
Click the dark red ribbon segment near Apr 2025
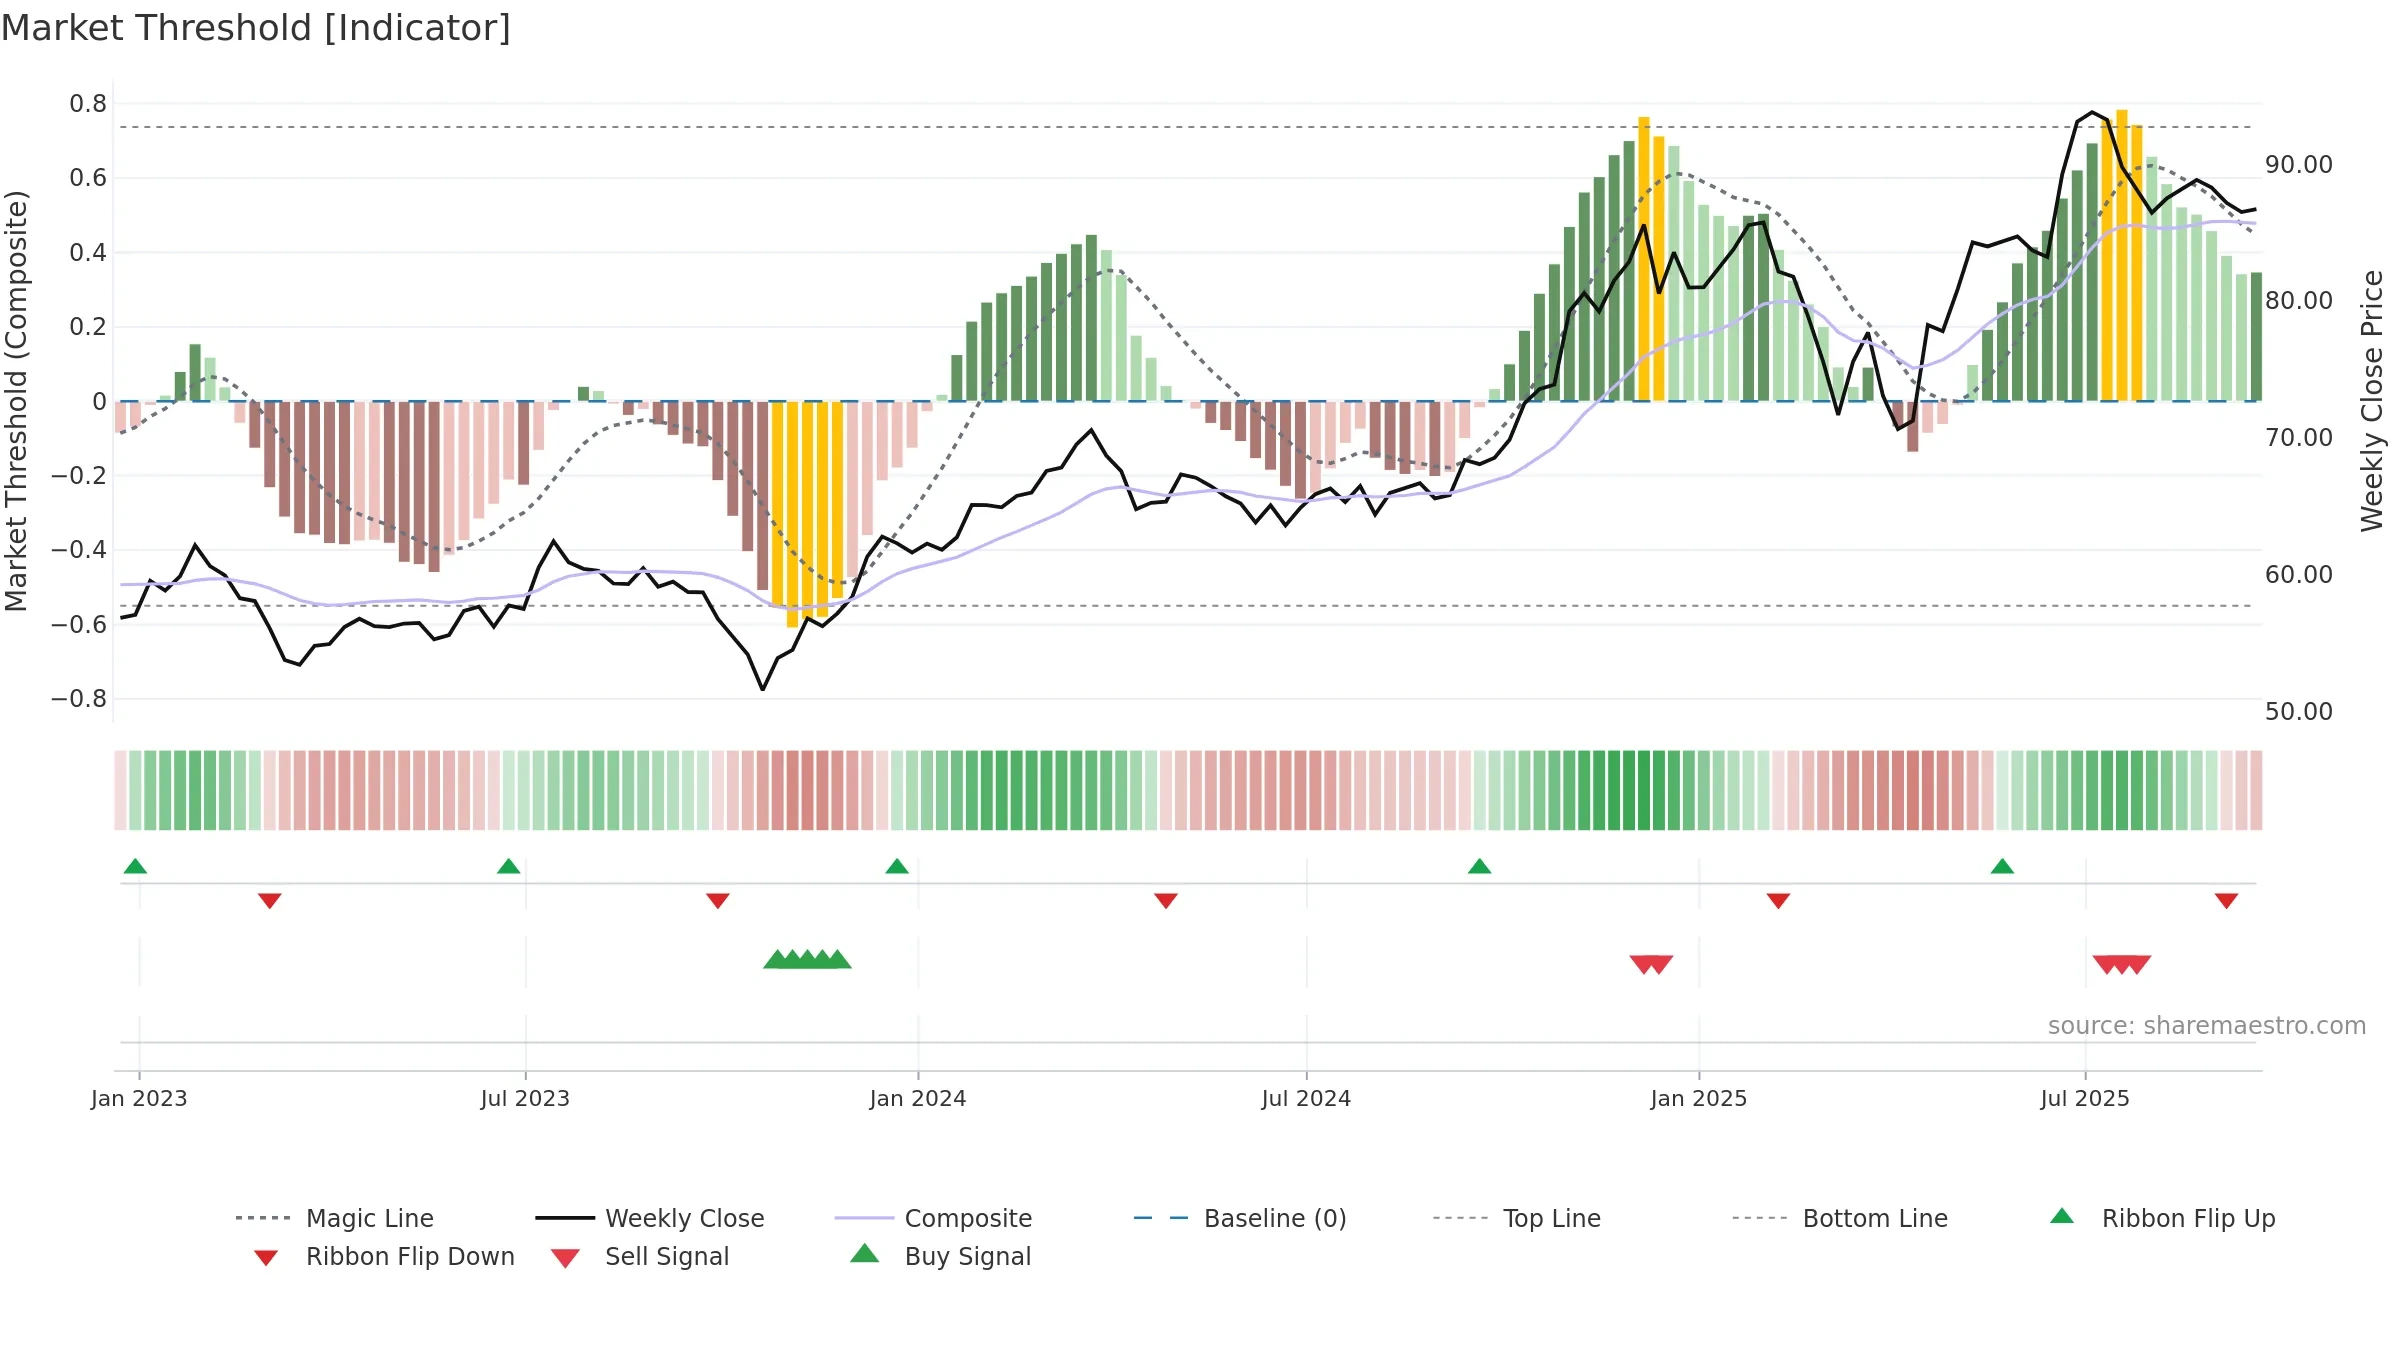pyautogui.click(x=1913, y=790)
